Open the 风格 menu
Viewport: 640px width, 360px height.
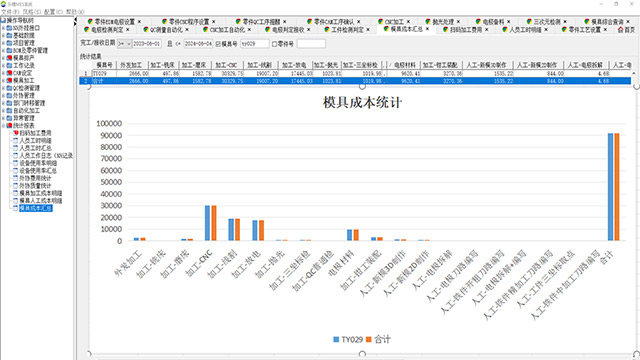point(32,12)
